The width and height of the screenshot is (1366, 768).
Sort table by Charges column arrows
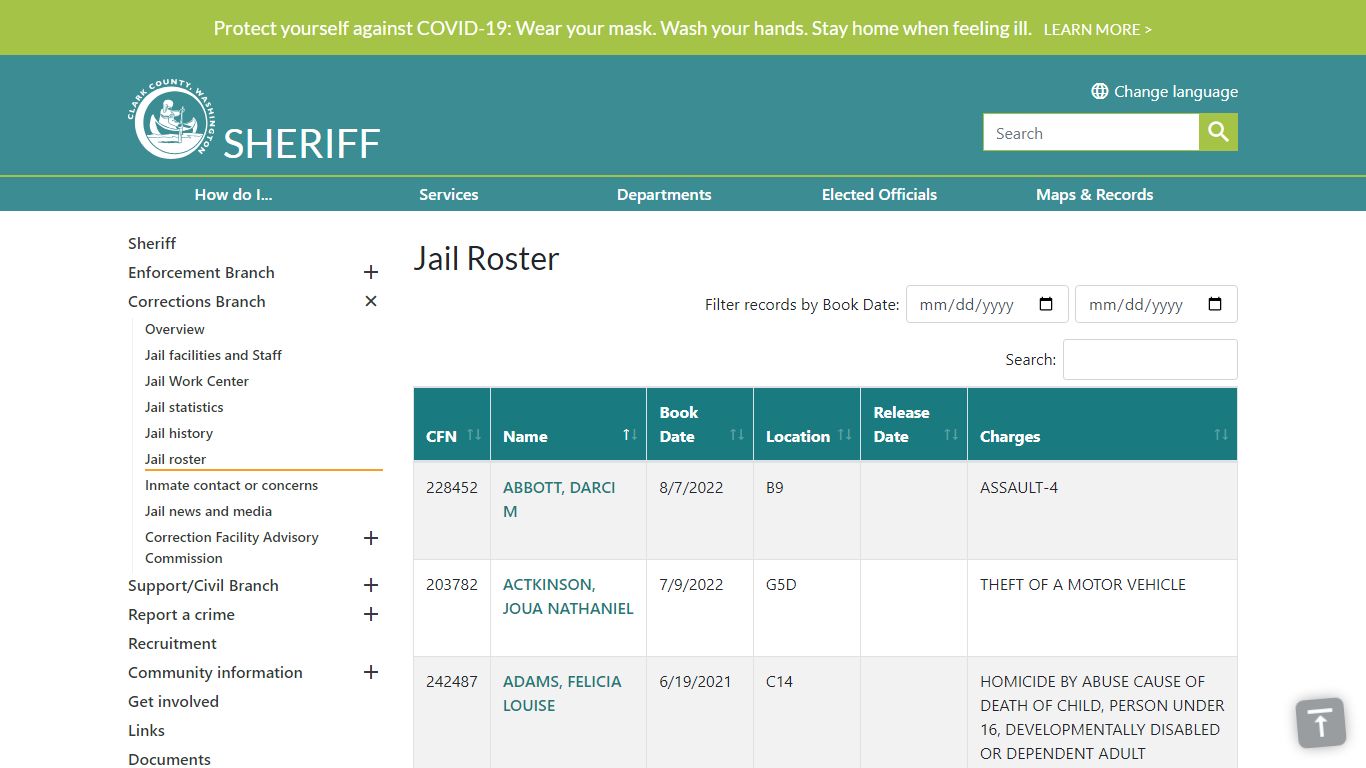pyautogui.click(x=1221, y=435)
